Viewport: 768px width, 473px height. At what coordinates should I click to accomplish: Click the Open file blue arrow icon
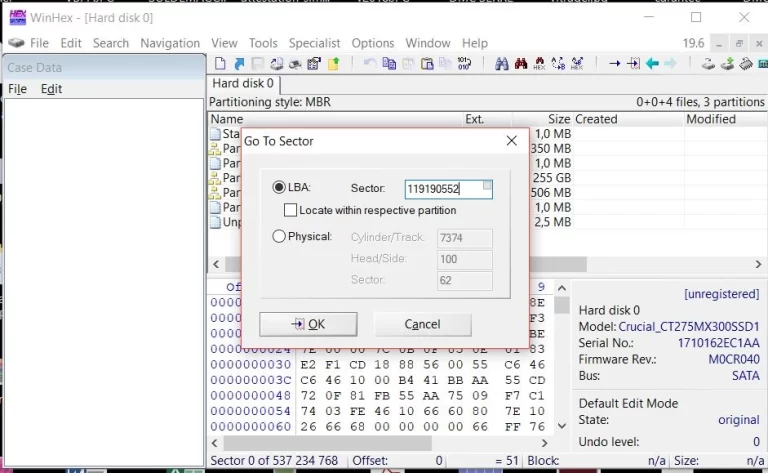click(239, 64)
